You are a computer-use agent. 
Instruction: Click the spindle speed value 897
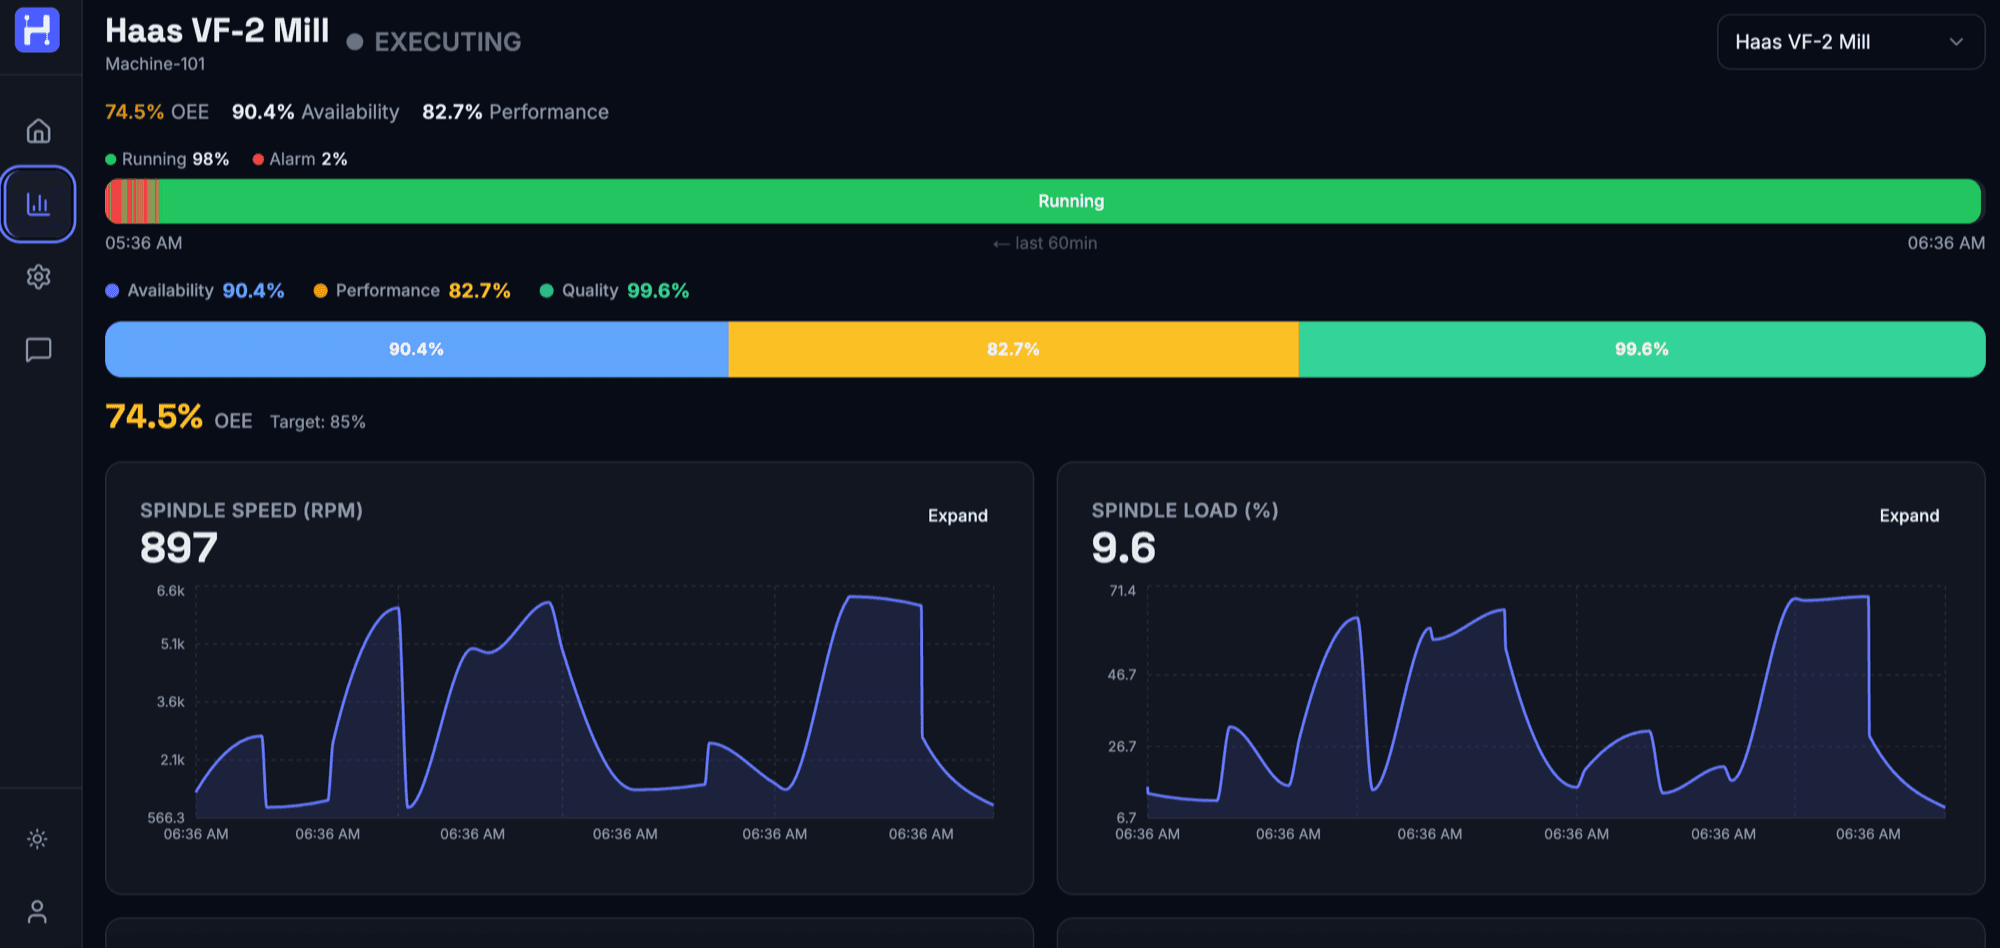point(179,548)
